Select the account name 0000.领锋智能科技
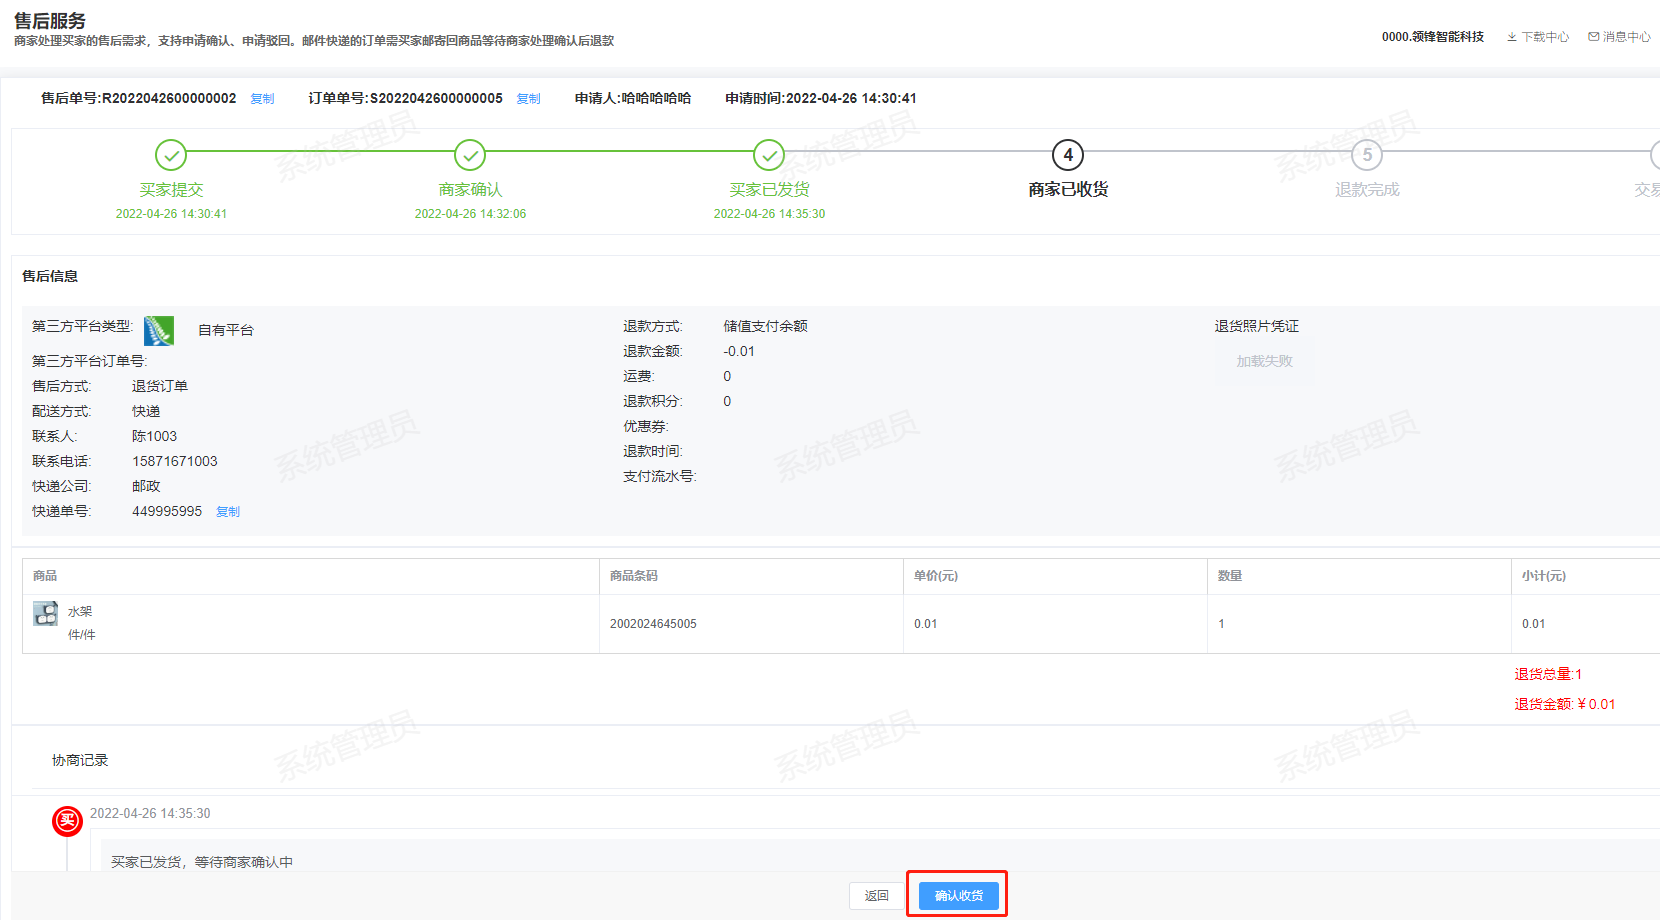Image resolution: width=1660 pixels, height=920 pixels. [x=1433, y=37]
